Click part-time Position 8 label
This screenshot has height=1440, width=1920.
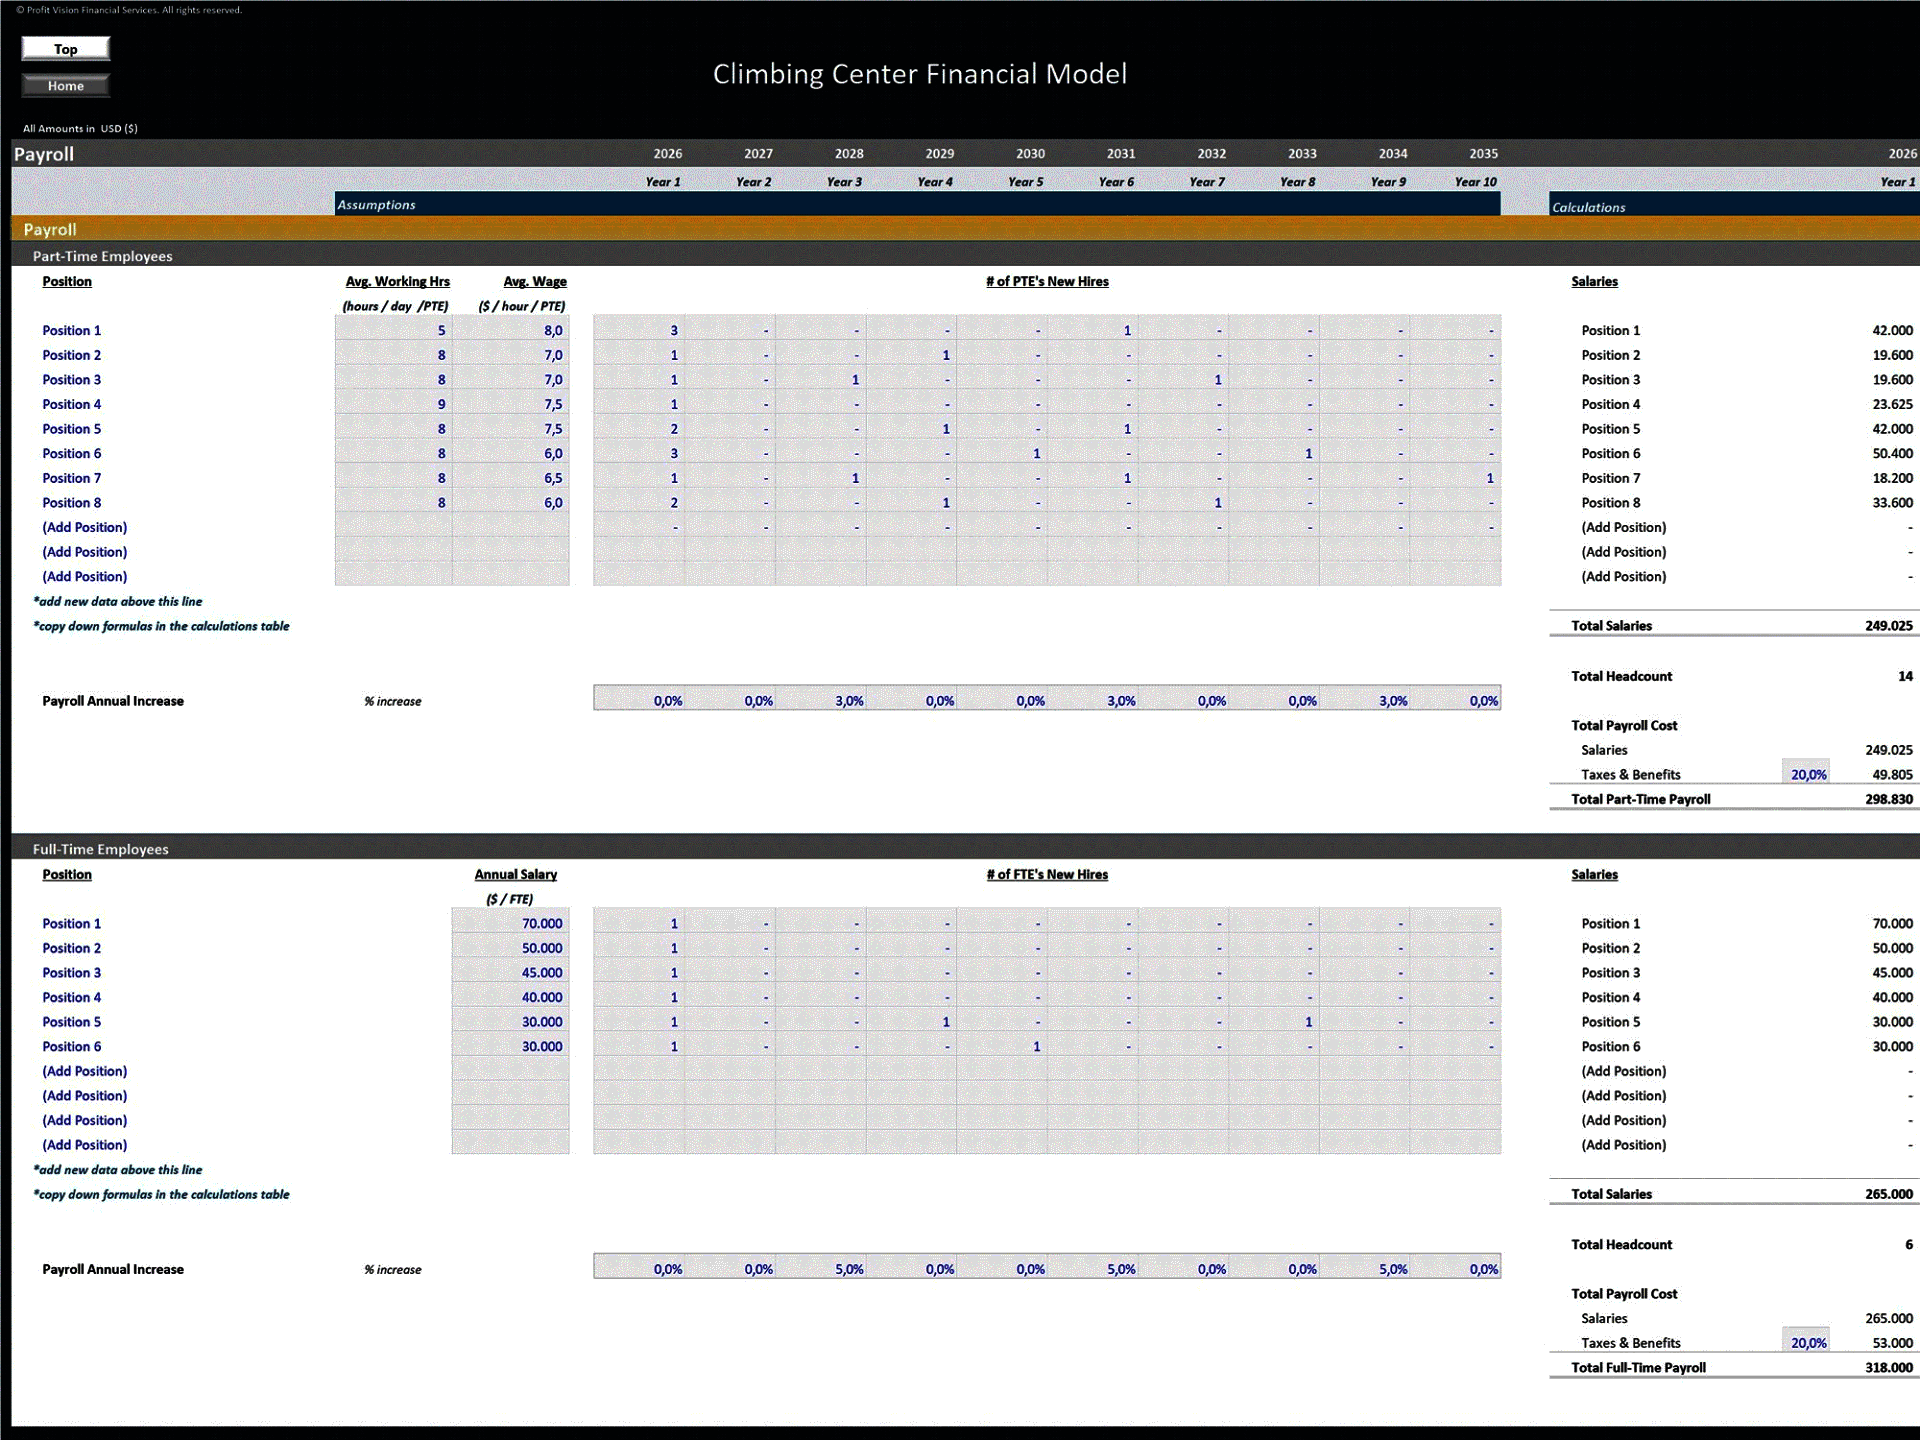point(72,503)
